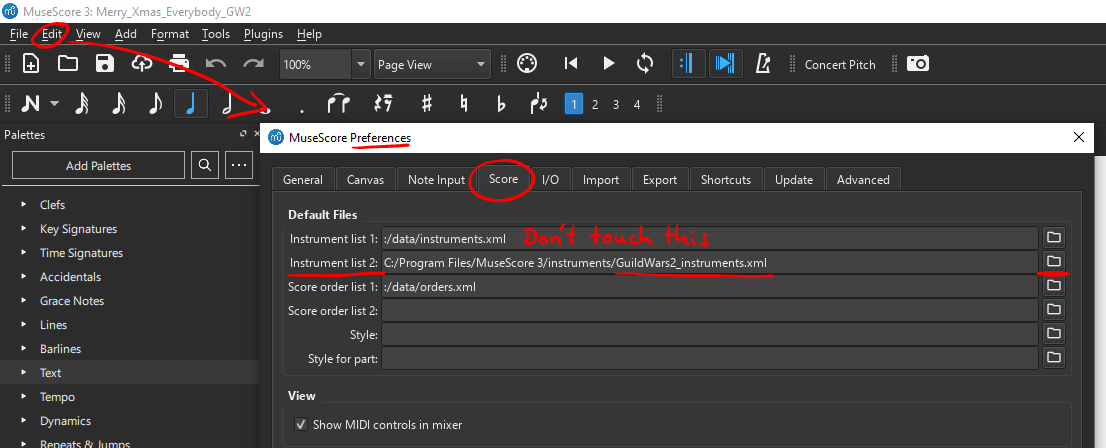This screenshot has height=448, width=1106.
Task: Apply natural accidental
Action: [463, 104]
